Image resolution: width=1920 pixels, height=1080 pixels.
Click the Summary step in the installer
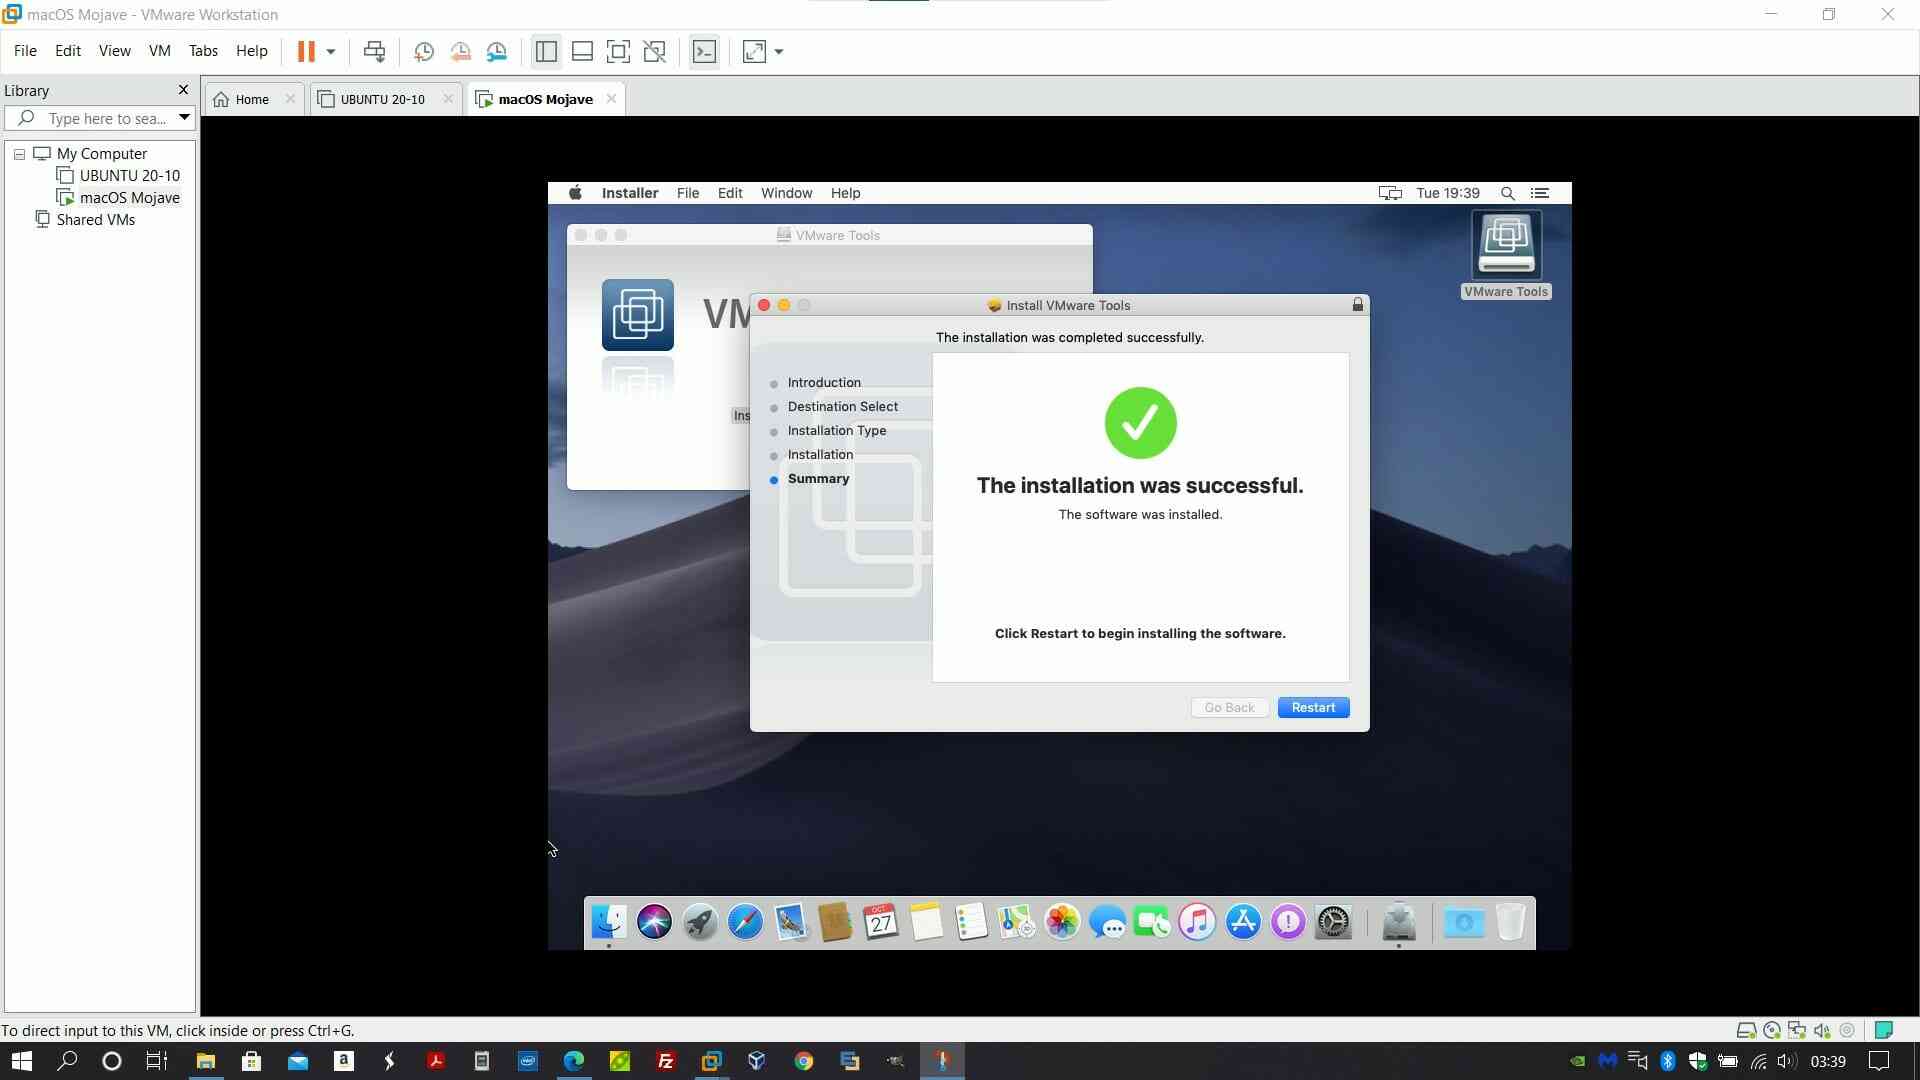818,479
